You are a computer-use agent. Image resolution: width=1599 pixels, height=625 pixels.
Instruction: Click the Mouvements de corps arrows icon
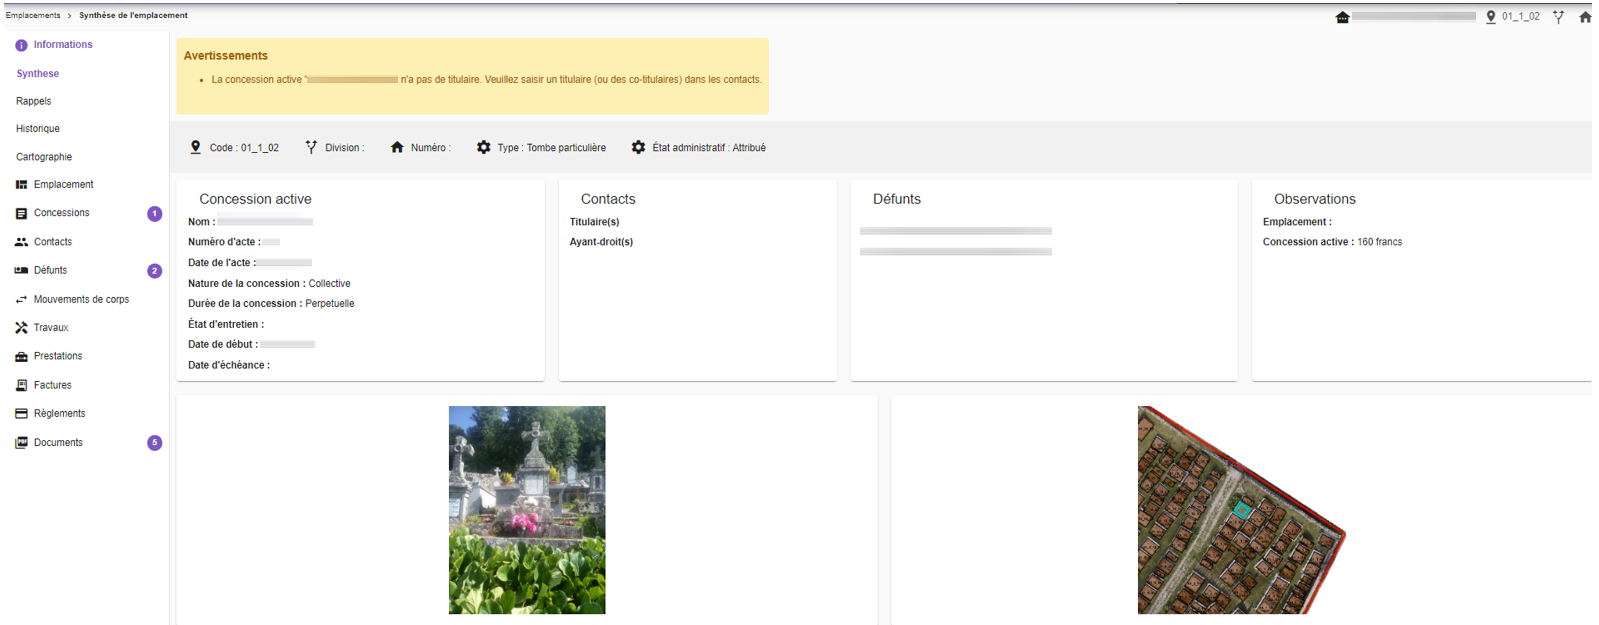tap(21, 299)
